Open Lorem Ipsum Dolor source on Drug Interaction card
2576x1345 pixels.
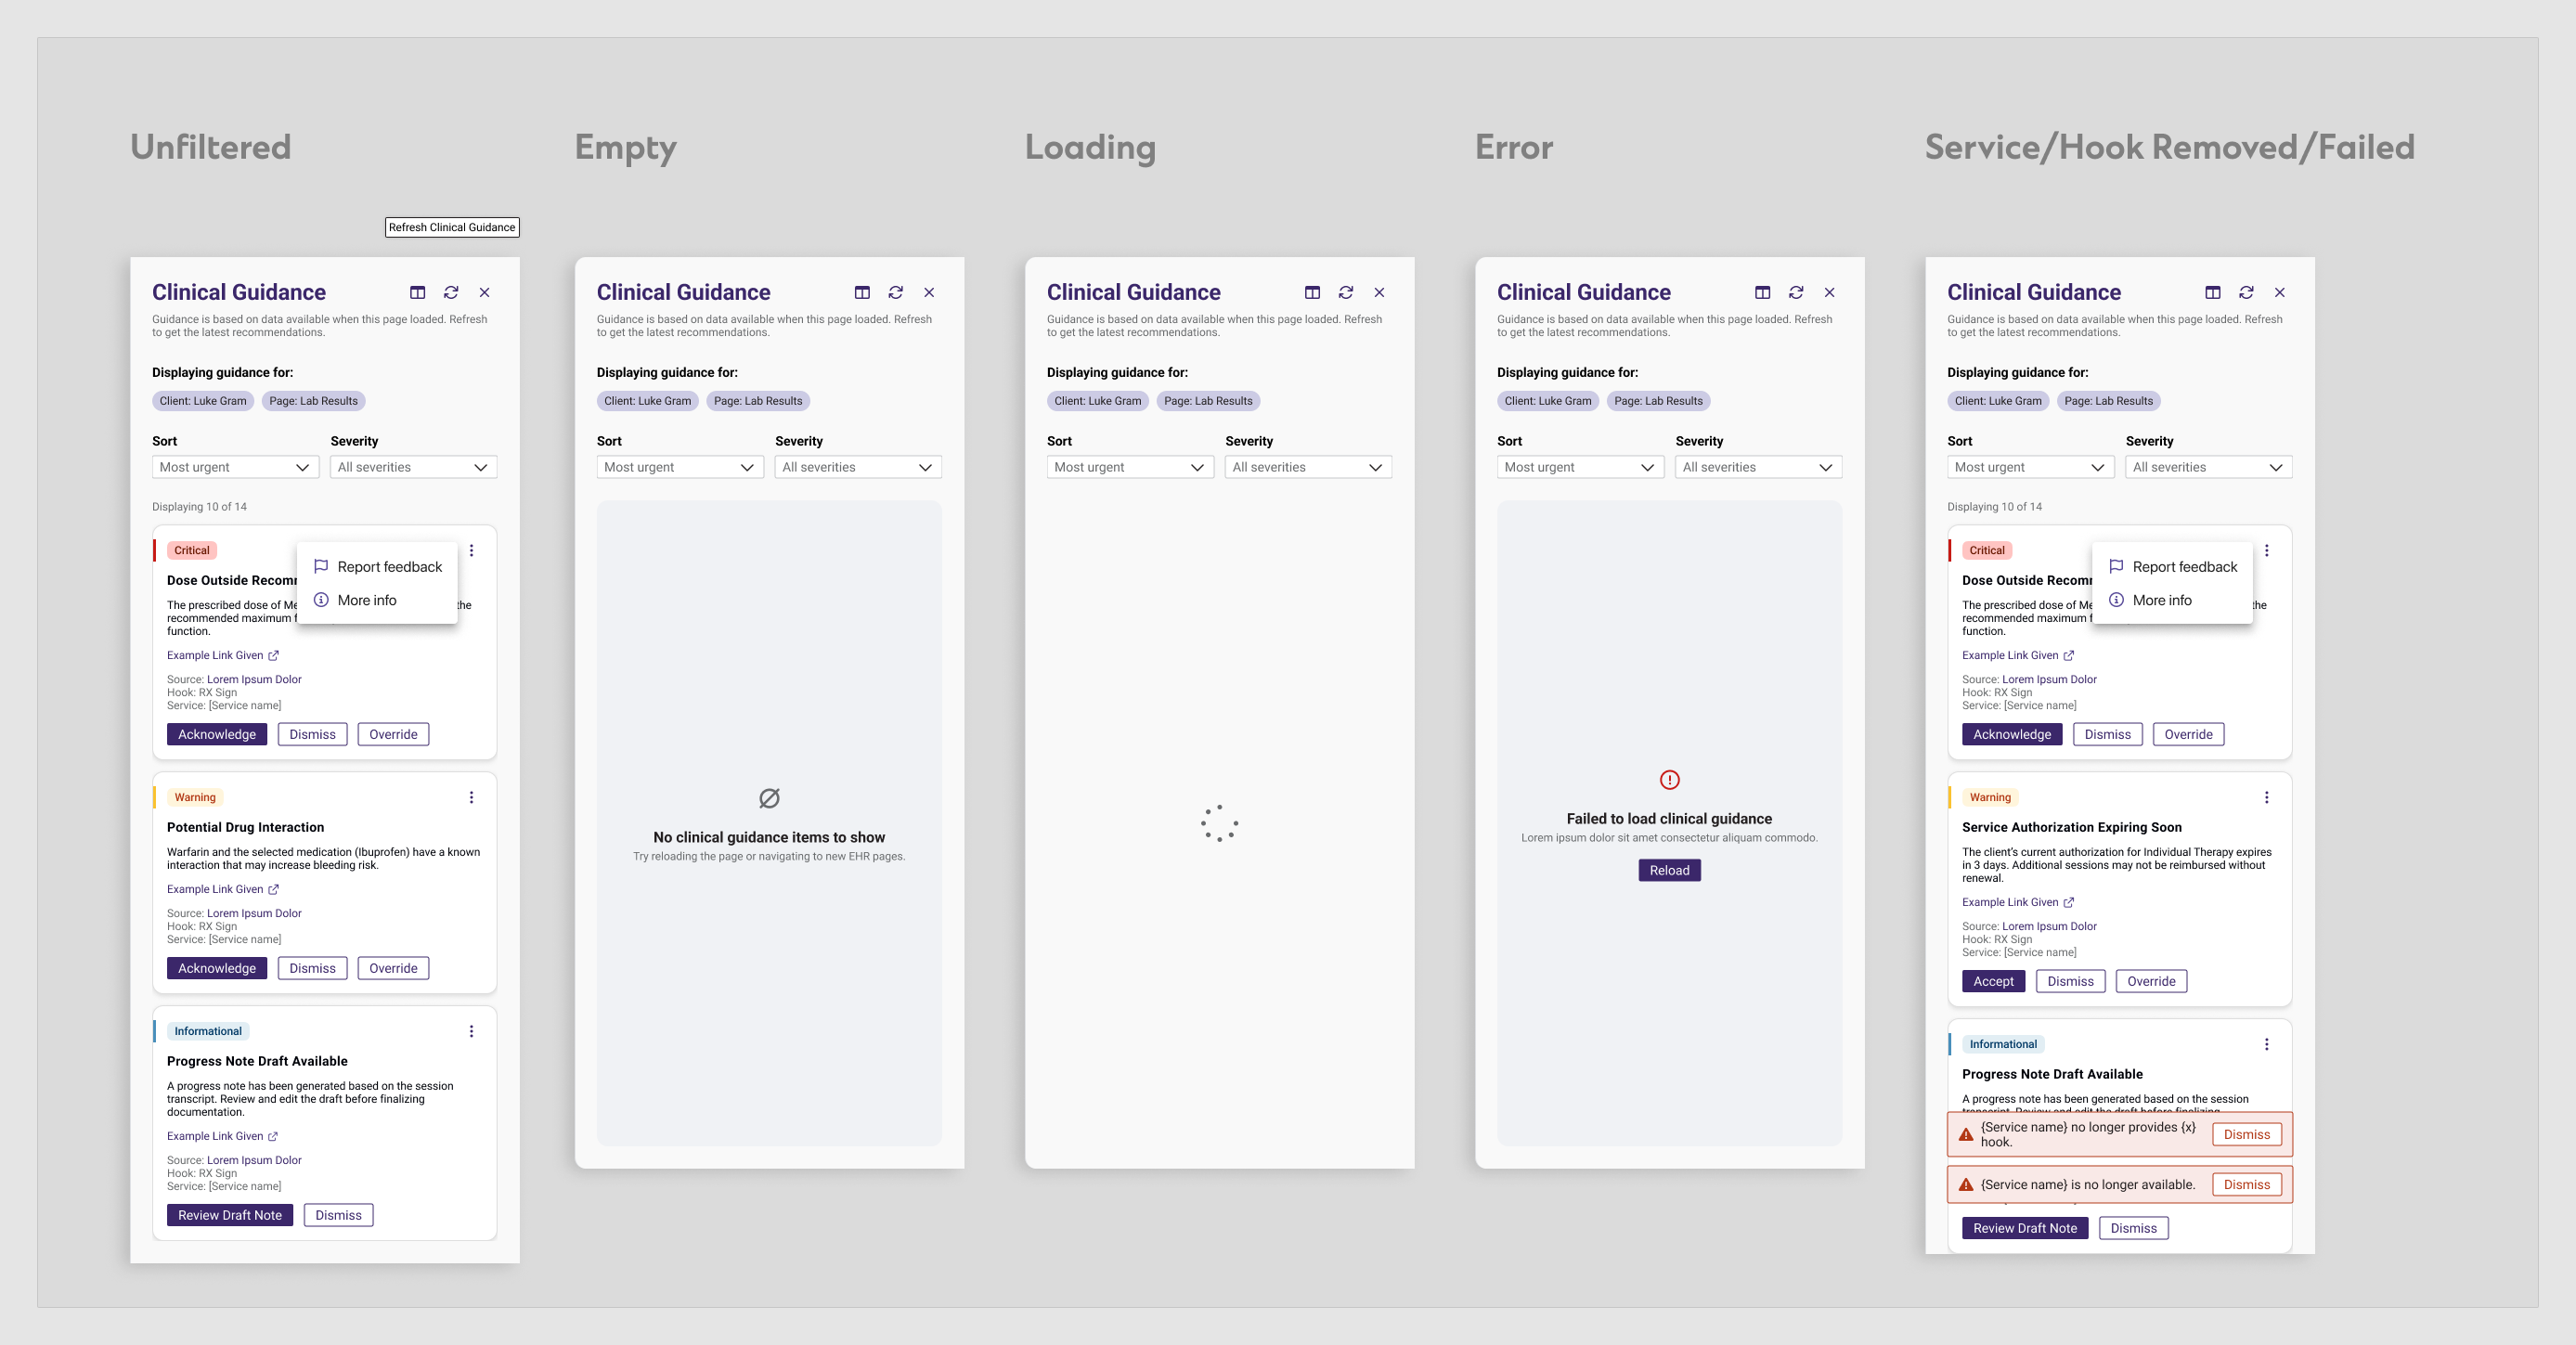[x=254, y=913]
